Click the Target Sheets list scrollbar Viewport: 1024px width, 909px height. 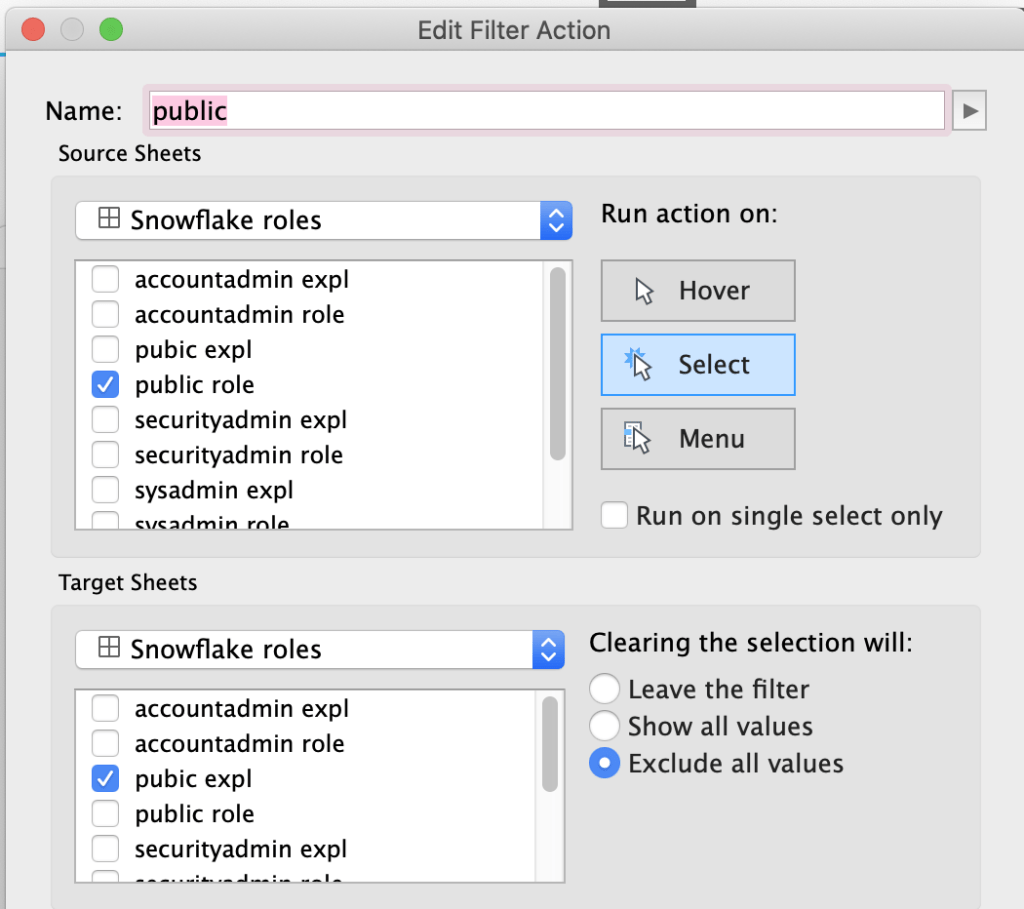[x=549, y=745]
